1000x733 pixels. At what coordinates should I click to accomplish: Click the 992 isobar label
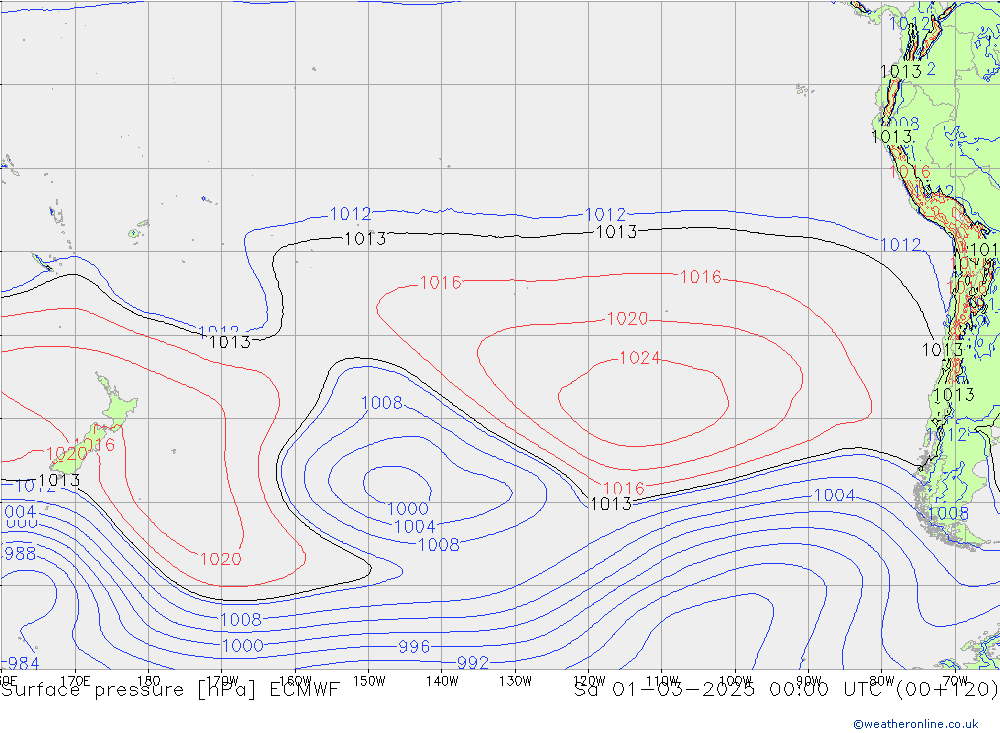tap(473, 663)
